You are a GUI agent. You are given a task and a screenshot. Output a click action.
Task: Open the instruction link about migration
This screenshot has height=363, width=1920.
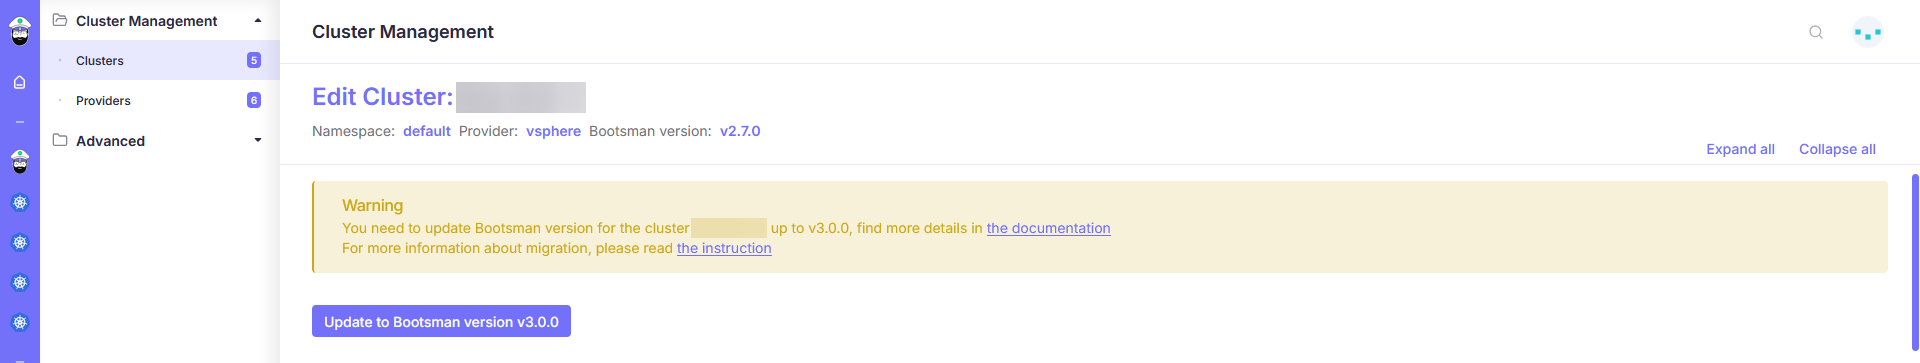click(x=724, y=248)
